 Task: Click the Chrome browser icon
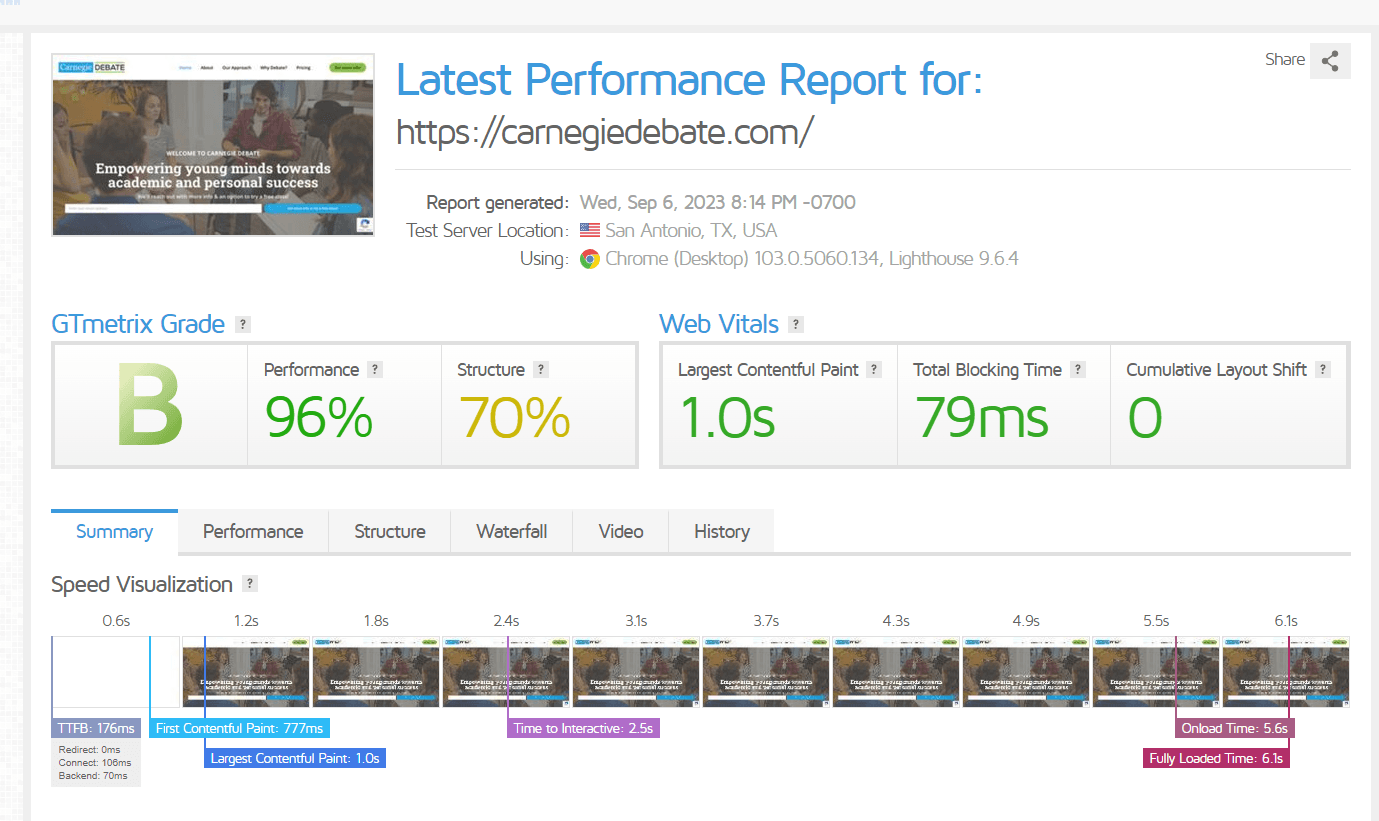(590, 259)
